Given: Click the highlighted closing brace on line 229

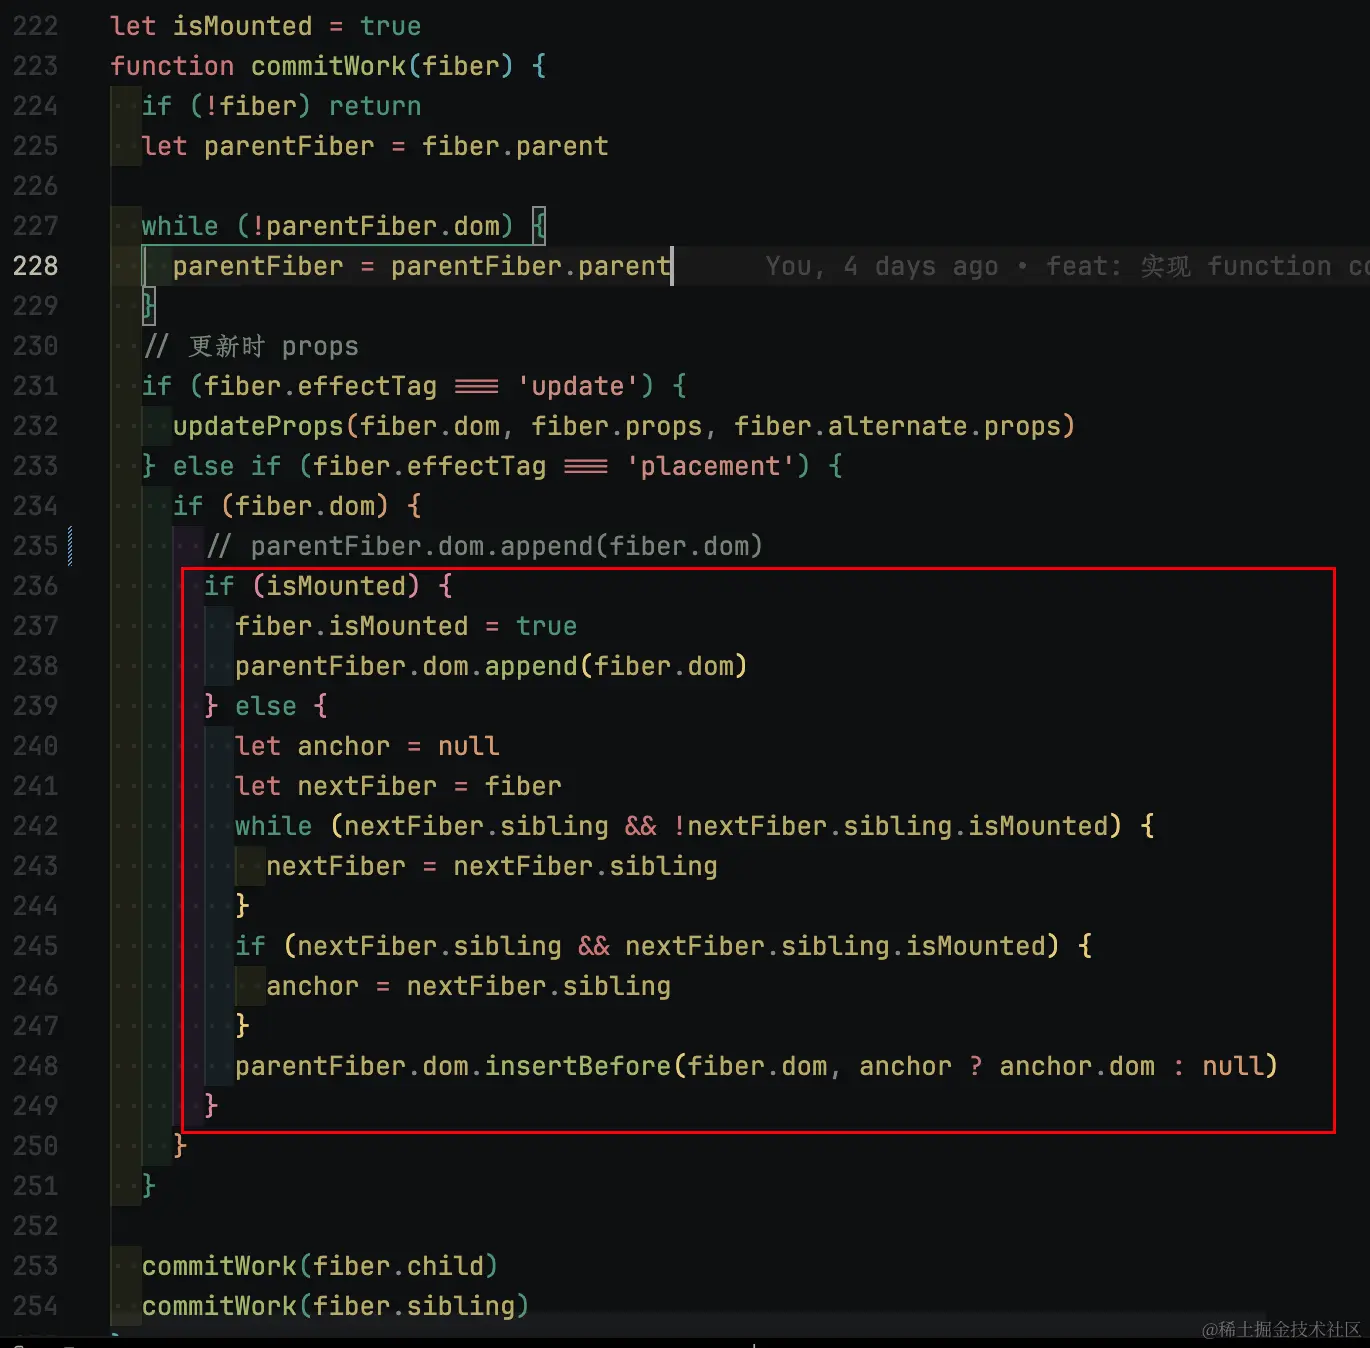Looking at the screenshot, I should [148, 306].
